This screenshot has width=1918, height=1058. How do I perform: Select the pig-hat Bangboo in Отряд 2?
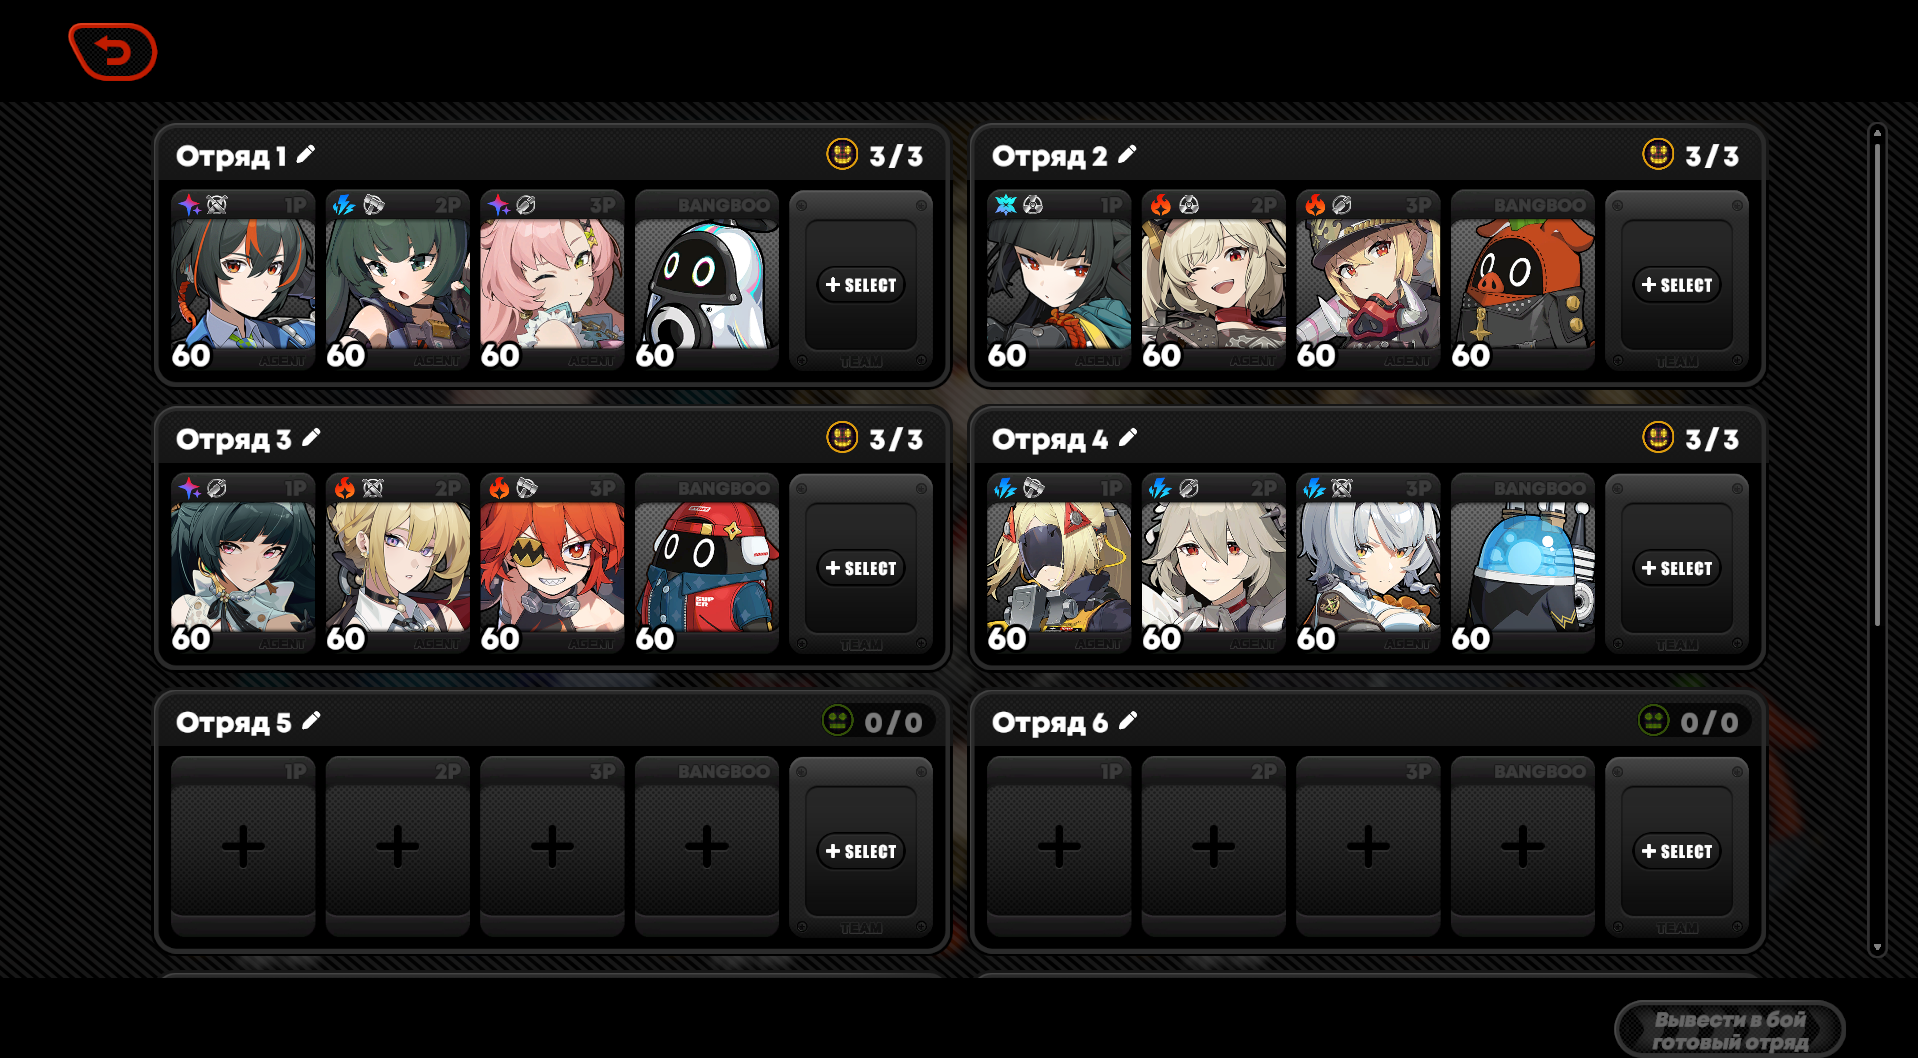point(1523,280)
